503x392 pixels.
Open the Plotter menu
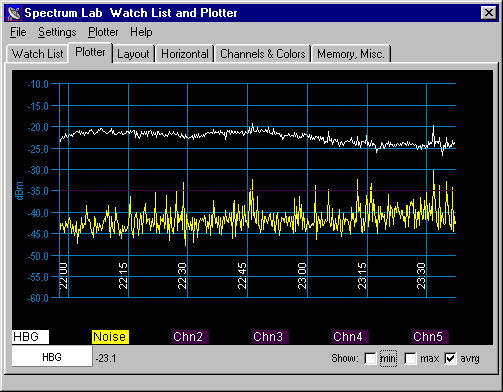[103, 32]
